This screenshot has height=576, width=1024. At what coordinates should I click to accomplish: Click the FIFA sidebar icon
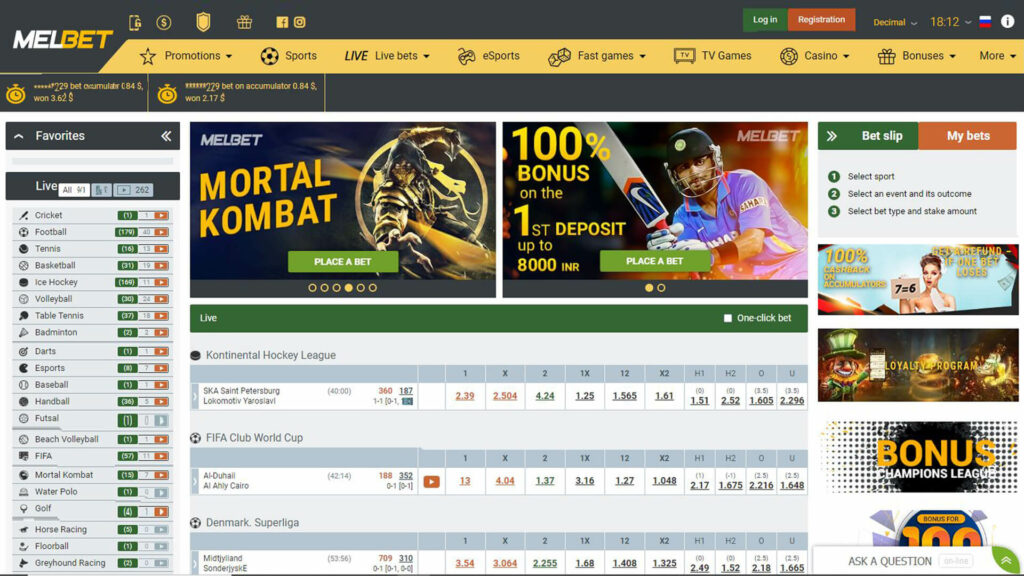[x=24, y=456]
